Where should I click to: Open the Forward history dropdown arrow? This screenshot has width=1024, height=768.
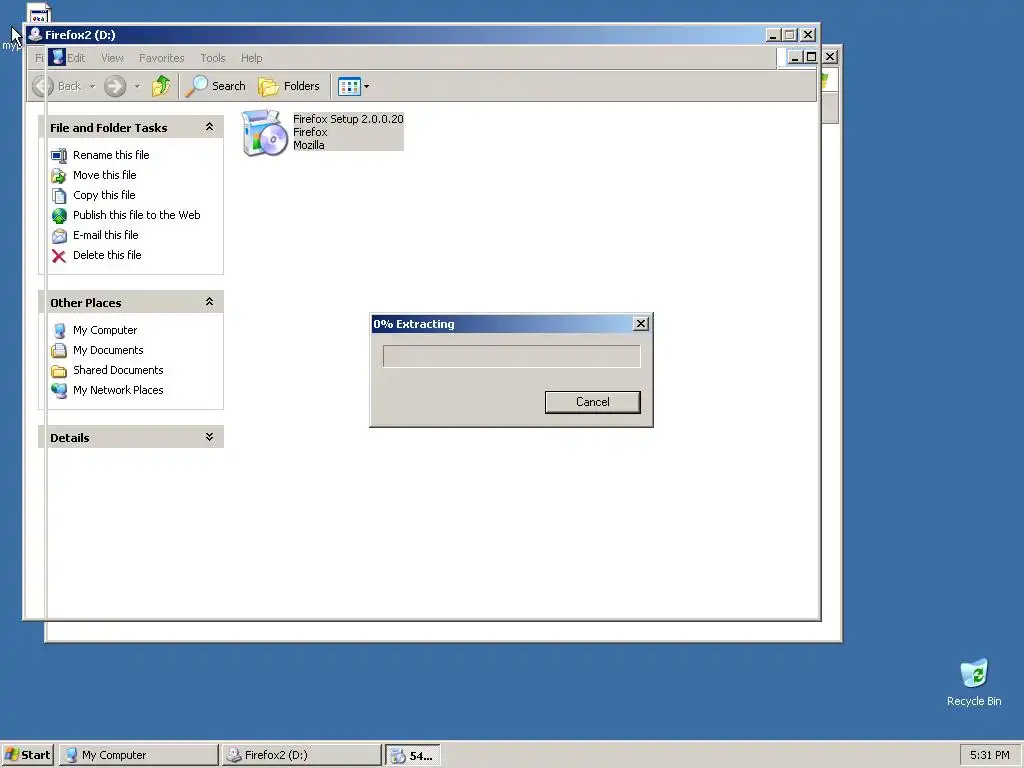[137, 86]
